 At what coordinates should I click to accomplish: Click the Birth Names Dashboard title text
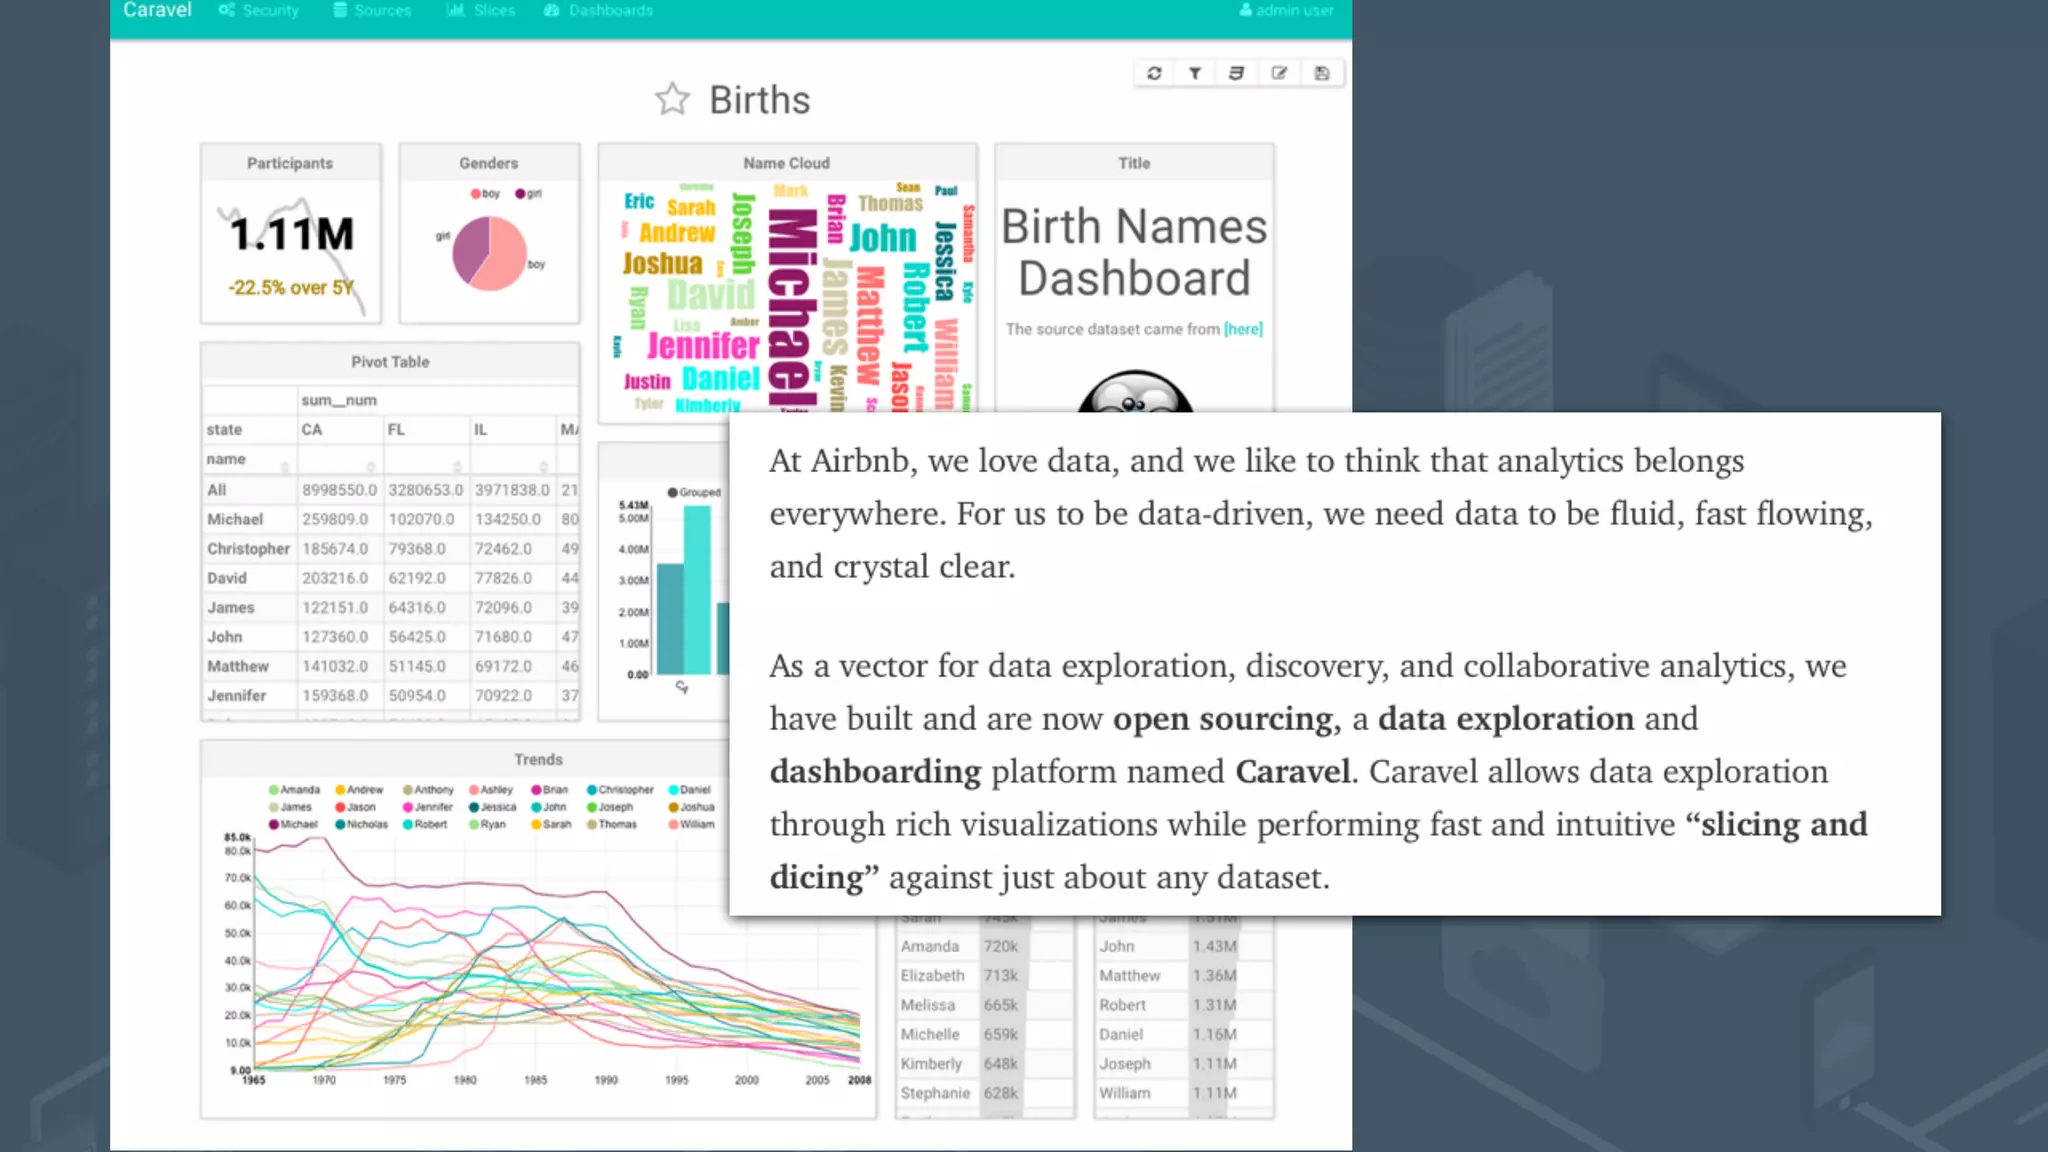1134,252
